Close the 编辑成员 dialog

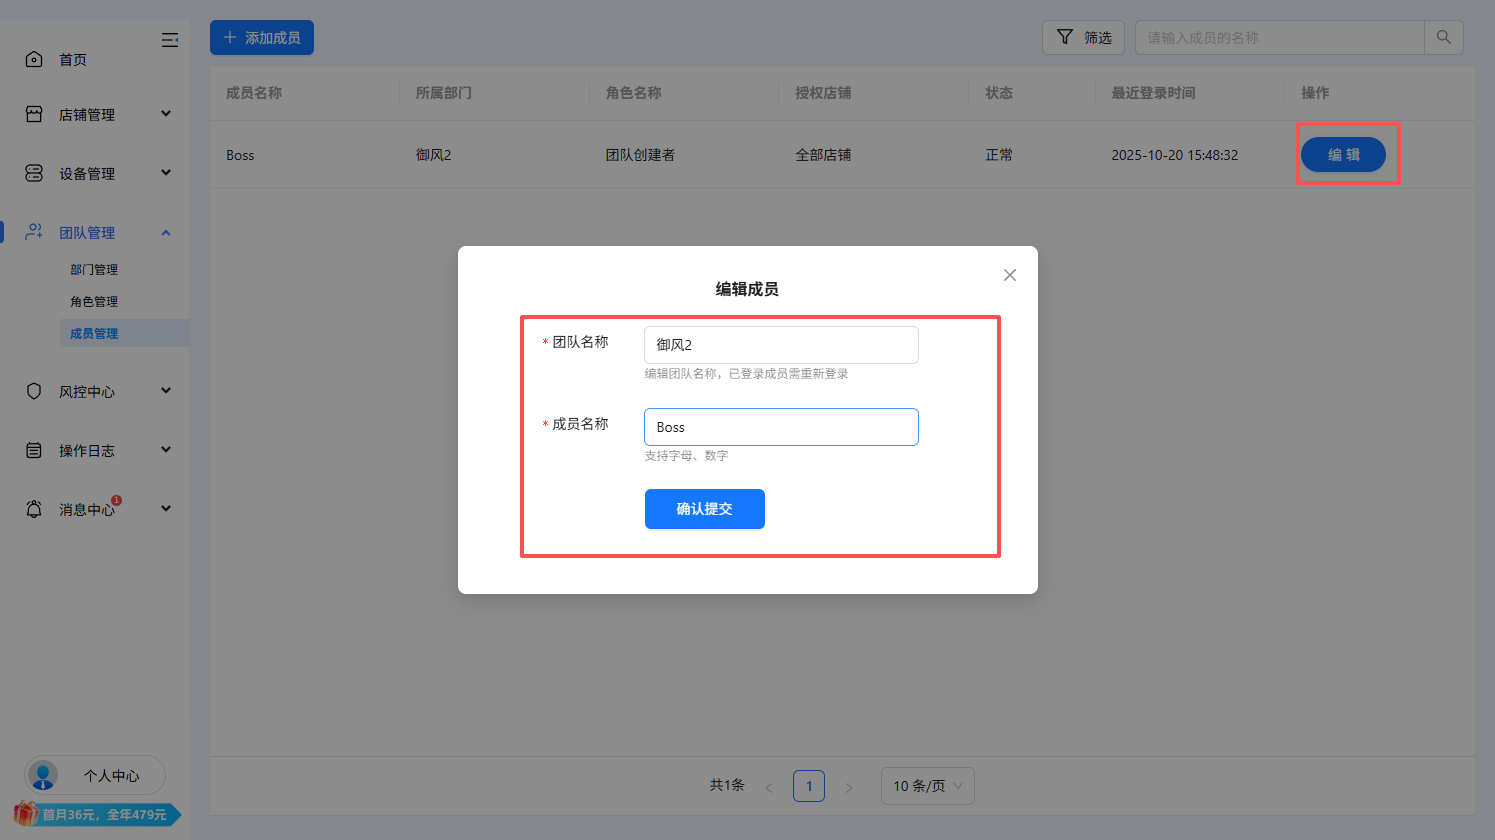point(1010,275)
